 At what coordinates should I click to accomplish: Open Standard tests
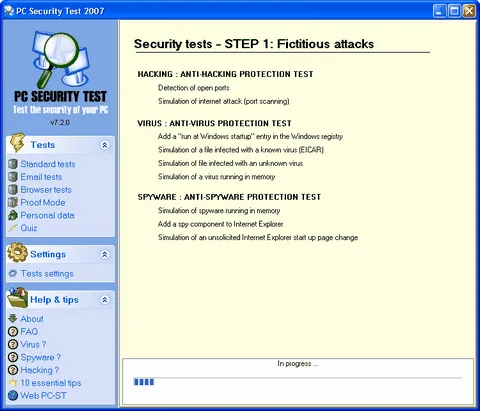pos(48,164)
